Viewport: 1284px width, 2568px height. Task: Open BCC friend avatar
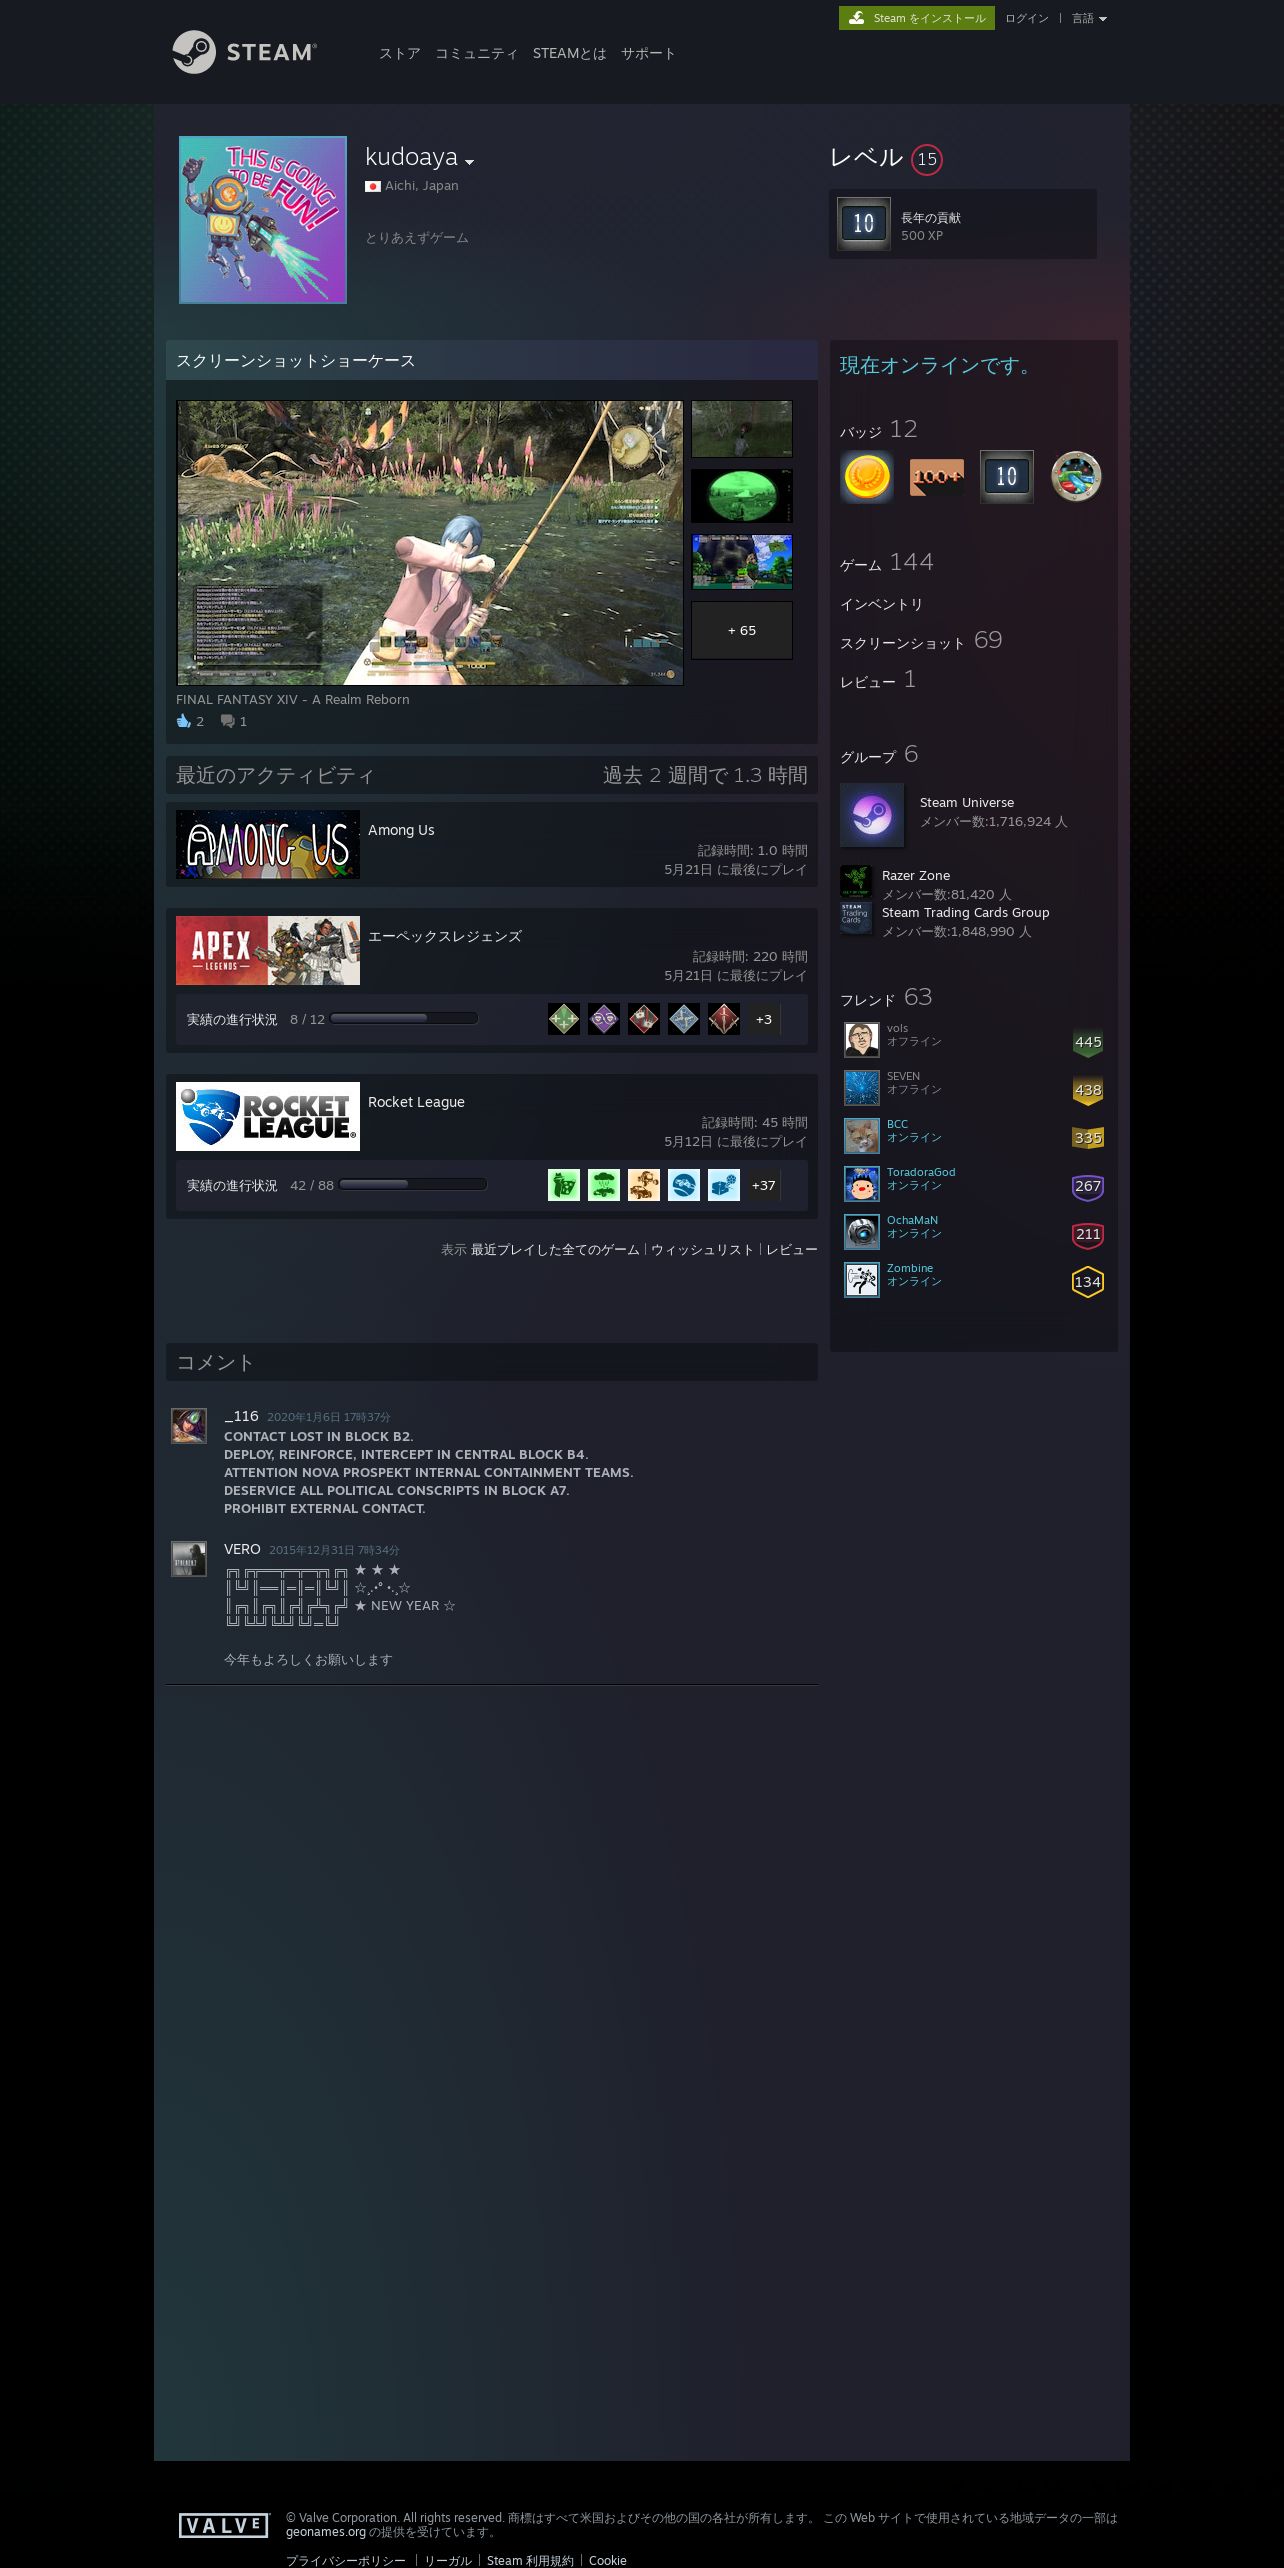click(x=861, y=1135)
